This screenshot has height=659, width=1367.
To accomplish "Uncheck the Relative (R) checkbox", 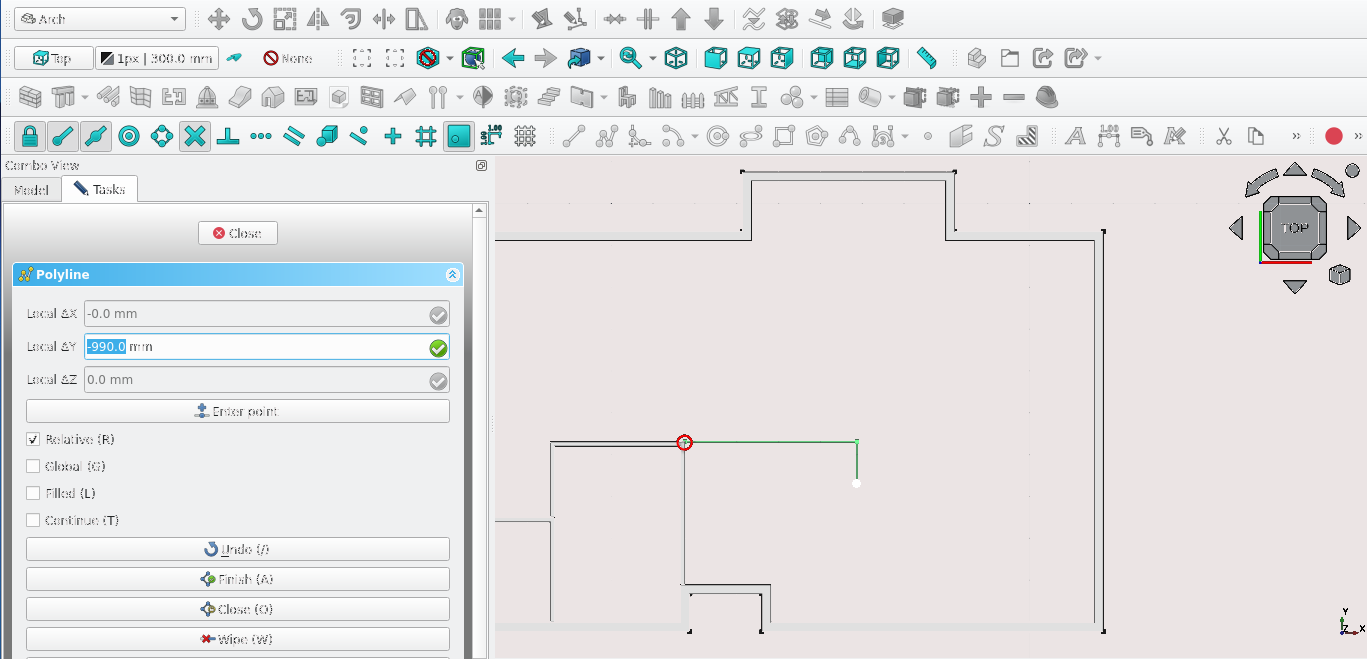I will [x=34, y=440].
